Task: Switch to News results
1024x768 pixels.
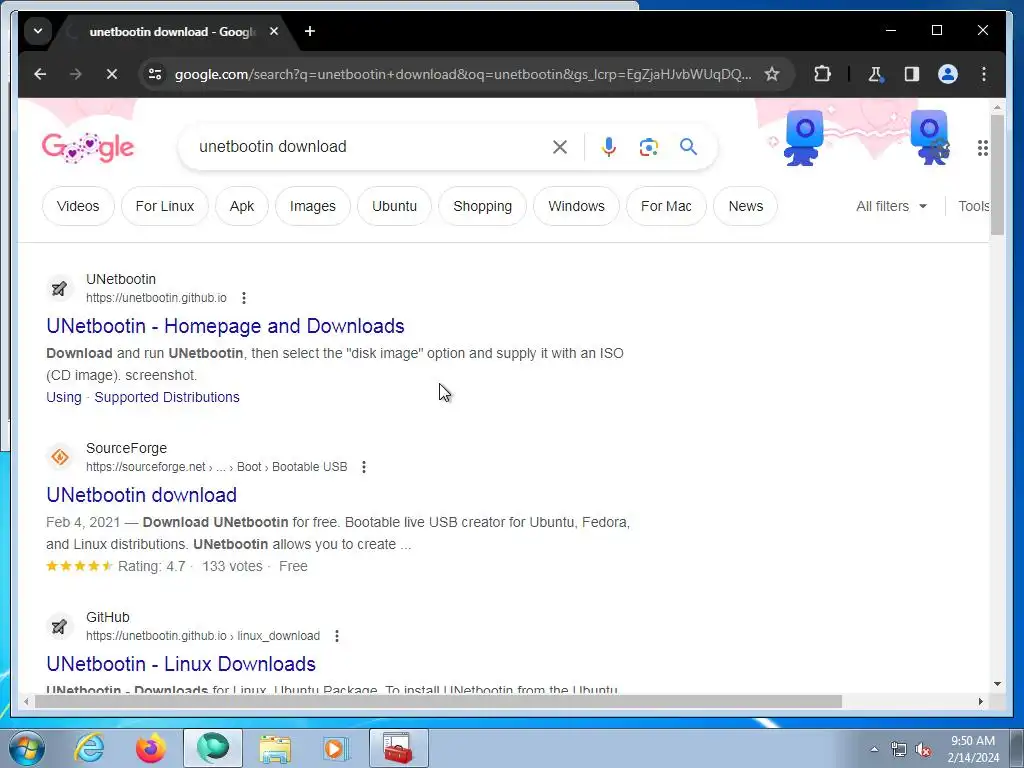Action: [x=745, y=206]
